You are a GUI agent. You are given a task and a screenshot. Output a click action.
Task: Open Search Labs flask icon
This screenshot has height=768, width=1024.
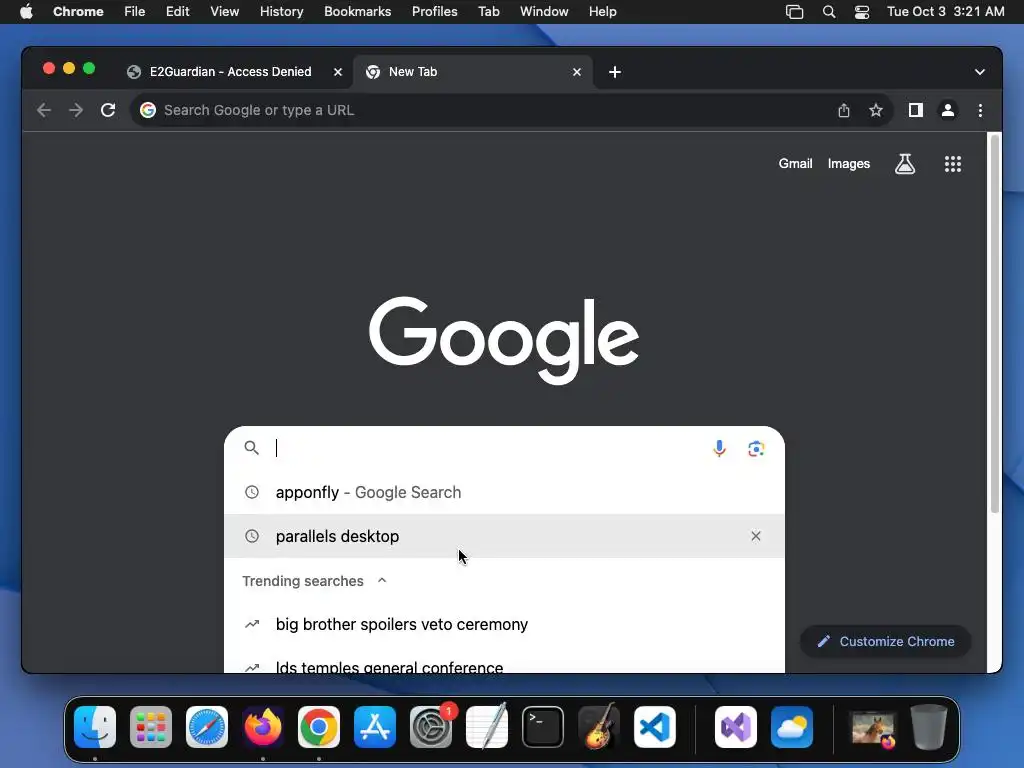[x=904, y=164]
